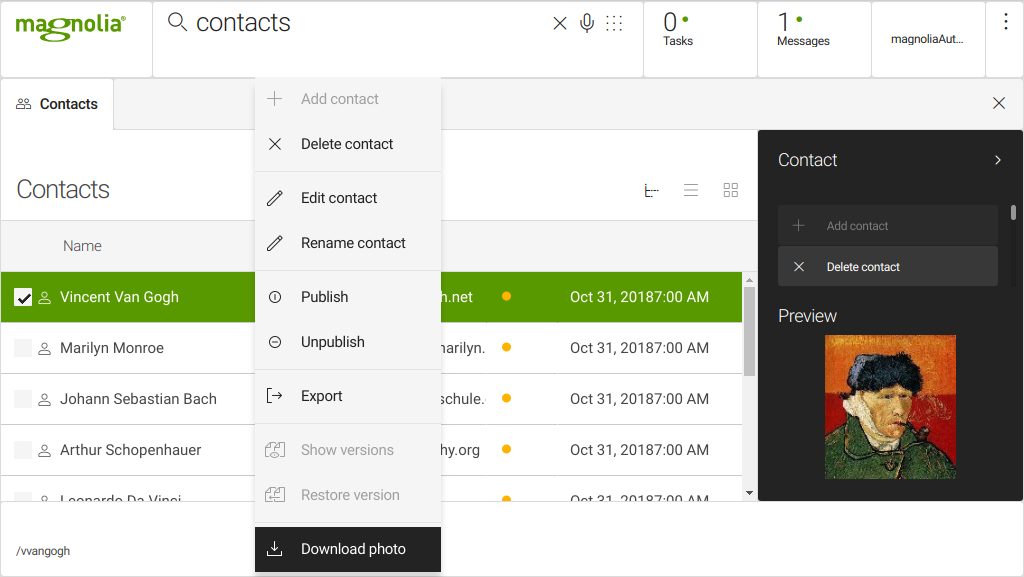1024x577 pixels.
Task: Uncheck the Vincent Van Gogh row checkbox
Action: 23,297
